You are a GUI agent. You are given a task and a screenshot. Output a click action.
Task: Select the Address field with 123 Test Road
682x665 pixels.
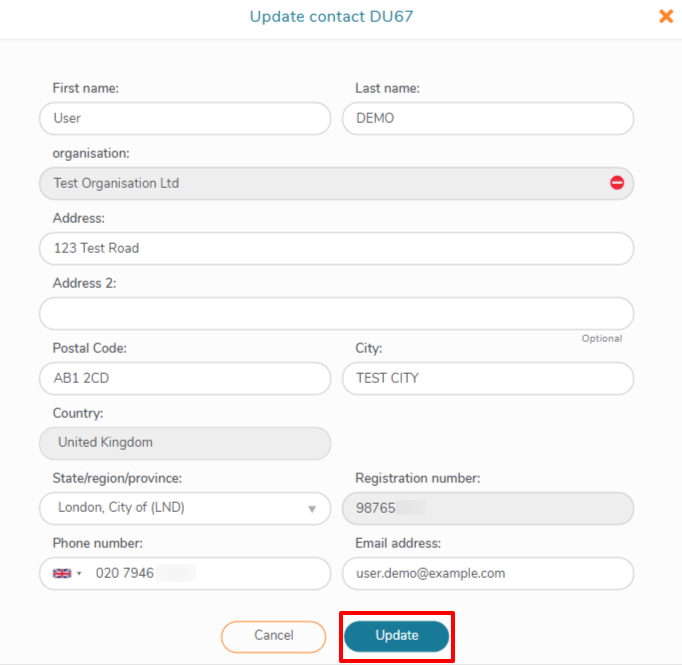pyautogui.click(x=336, y=248)
